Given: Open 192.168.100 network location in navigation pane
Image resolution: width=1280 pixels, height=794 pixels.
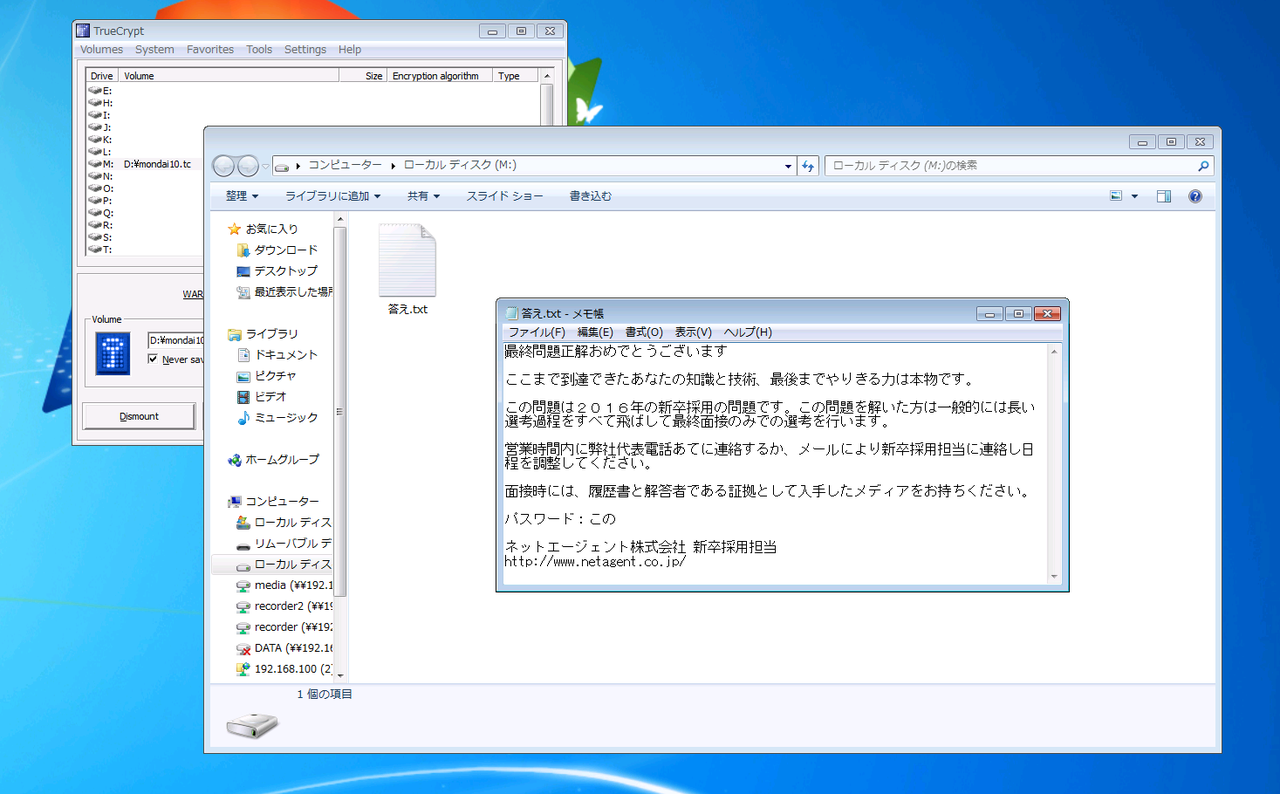Looking at the screenshot, I should 284,669.
